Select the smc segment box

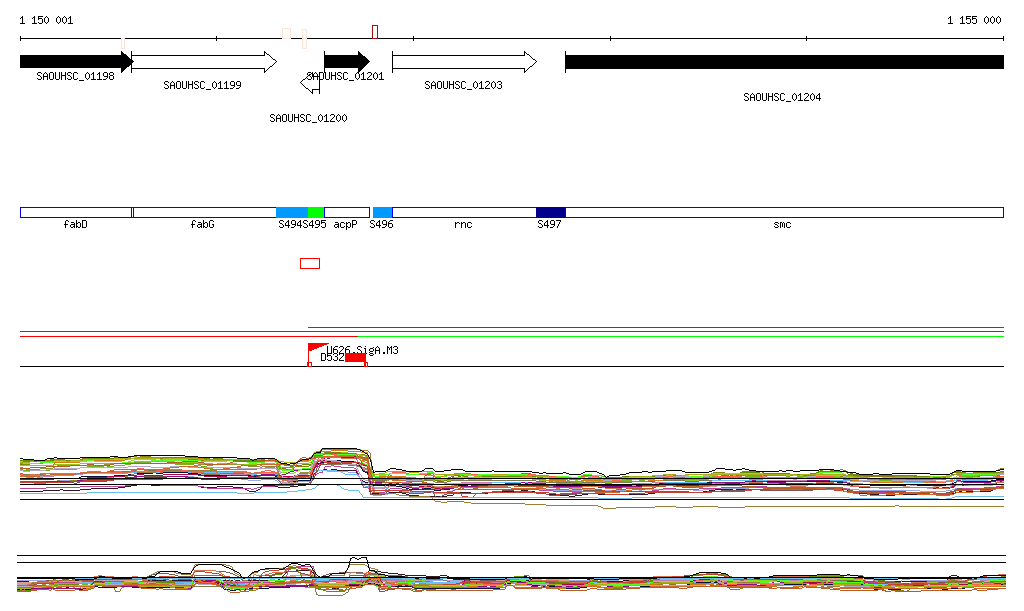point(784,212)
